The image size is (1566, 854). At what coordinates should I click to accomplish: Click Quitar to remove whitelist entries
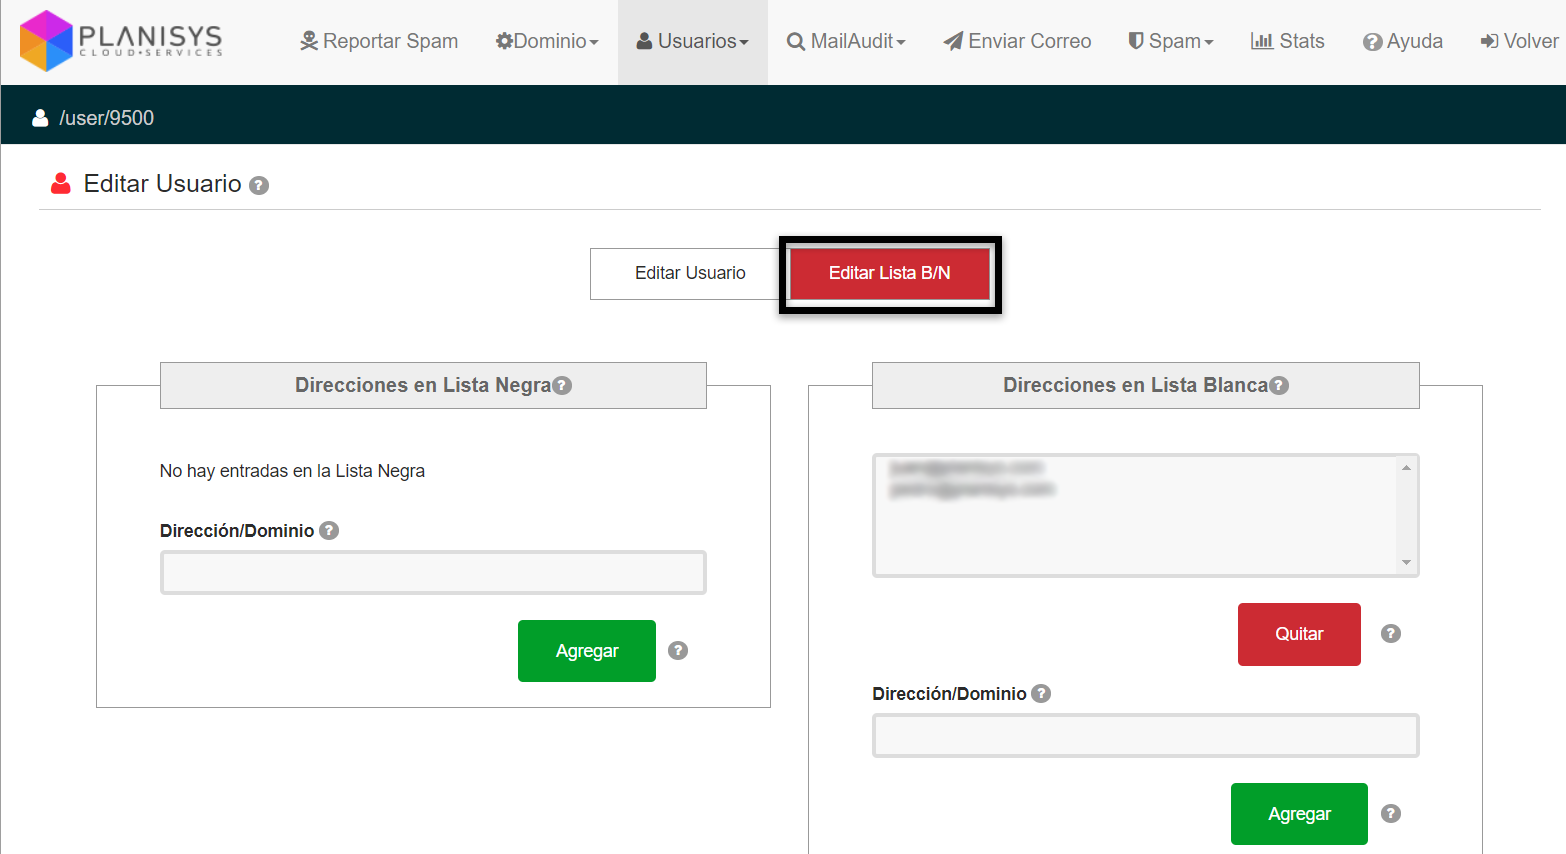point(1299,634)
